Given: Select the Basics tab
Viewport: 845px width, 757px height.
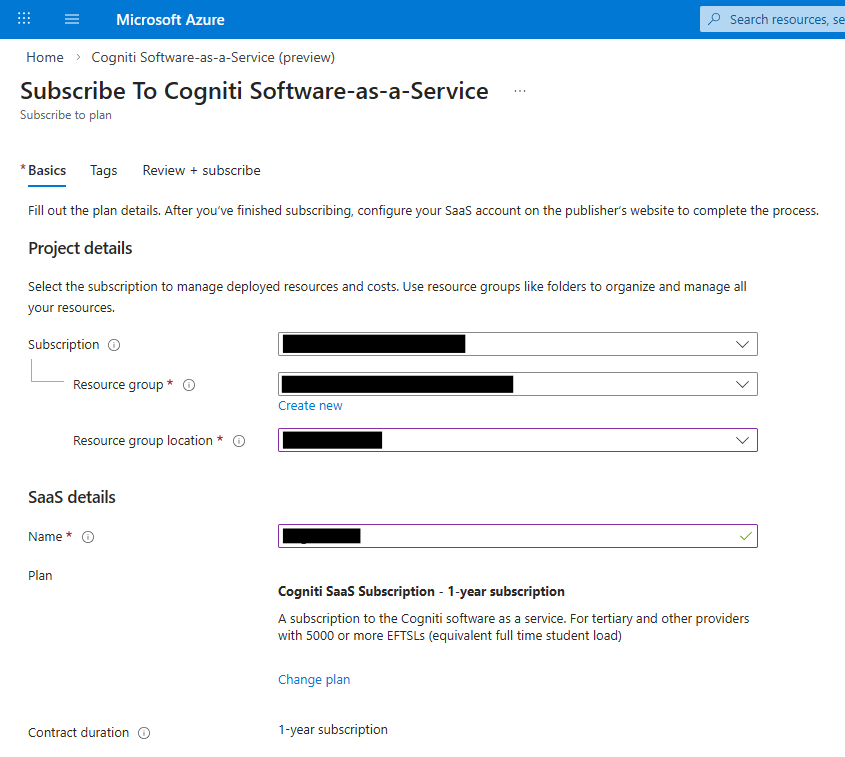Looking at the screenshot, I should pyautogui.click(x=47, y=171).
